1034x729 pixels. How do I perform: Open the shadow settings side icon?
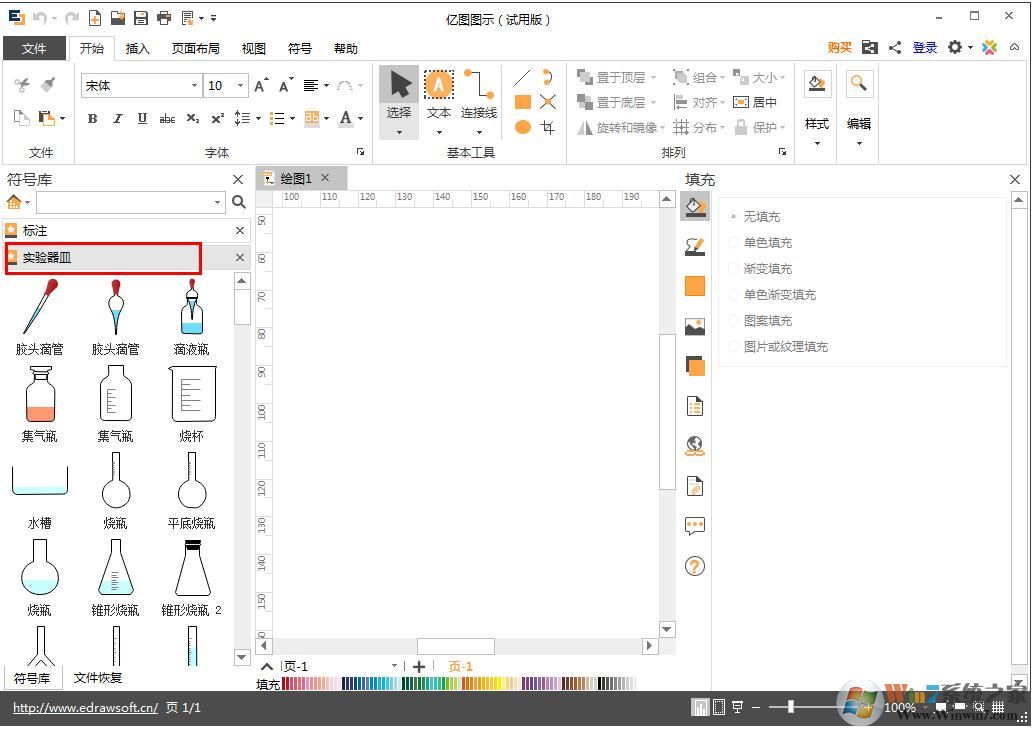pyautogui.click(x=695, y=366)
